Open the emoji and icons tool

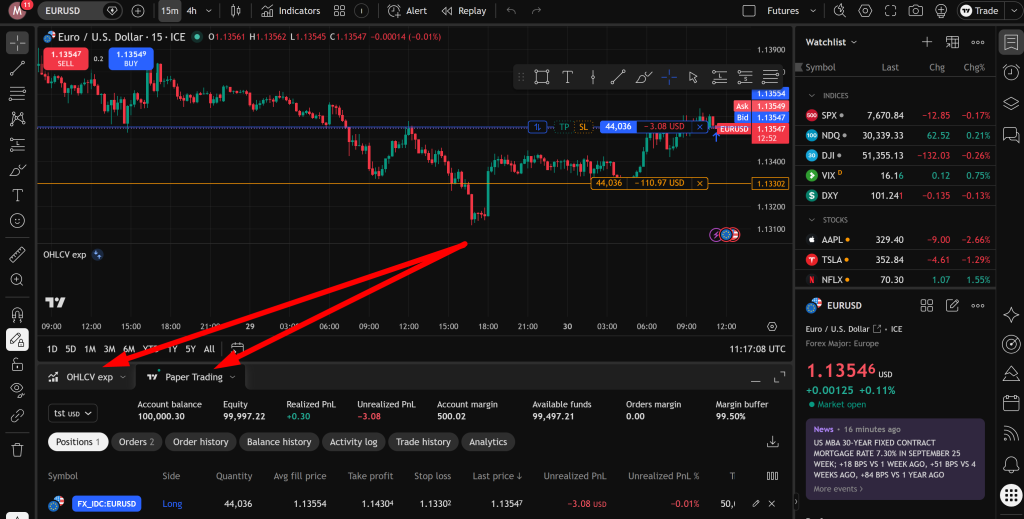pos(17,221)
